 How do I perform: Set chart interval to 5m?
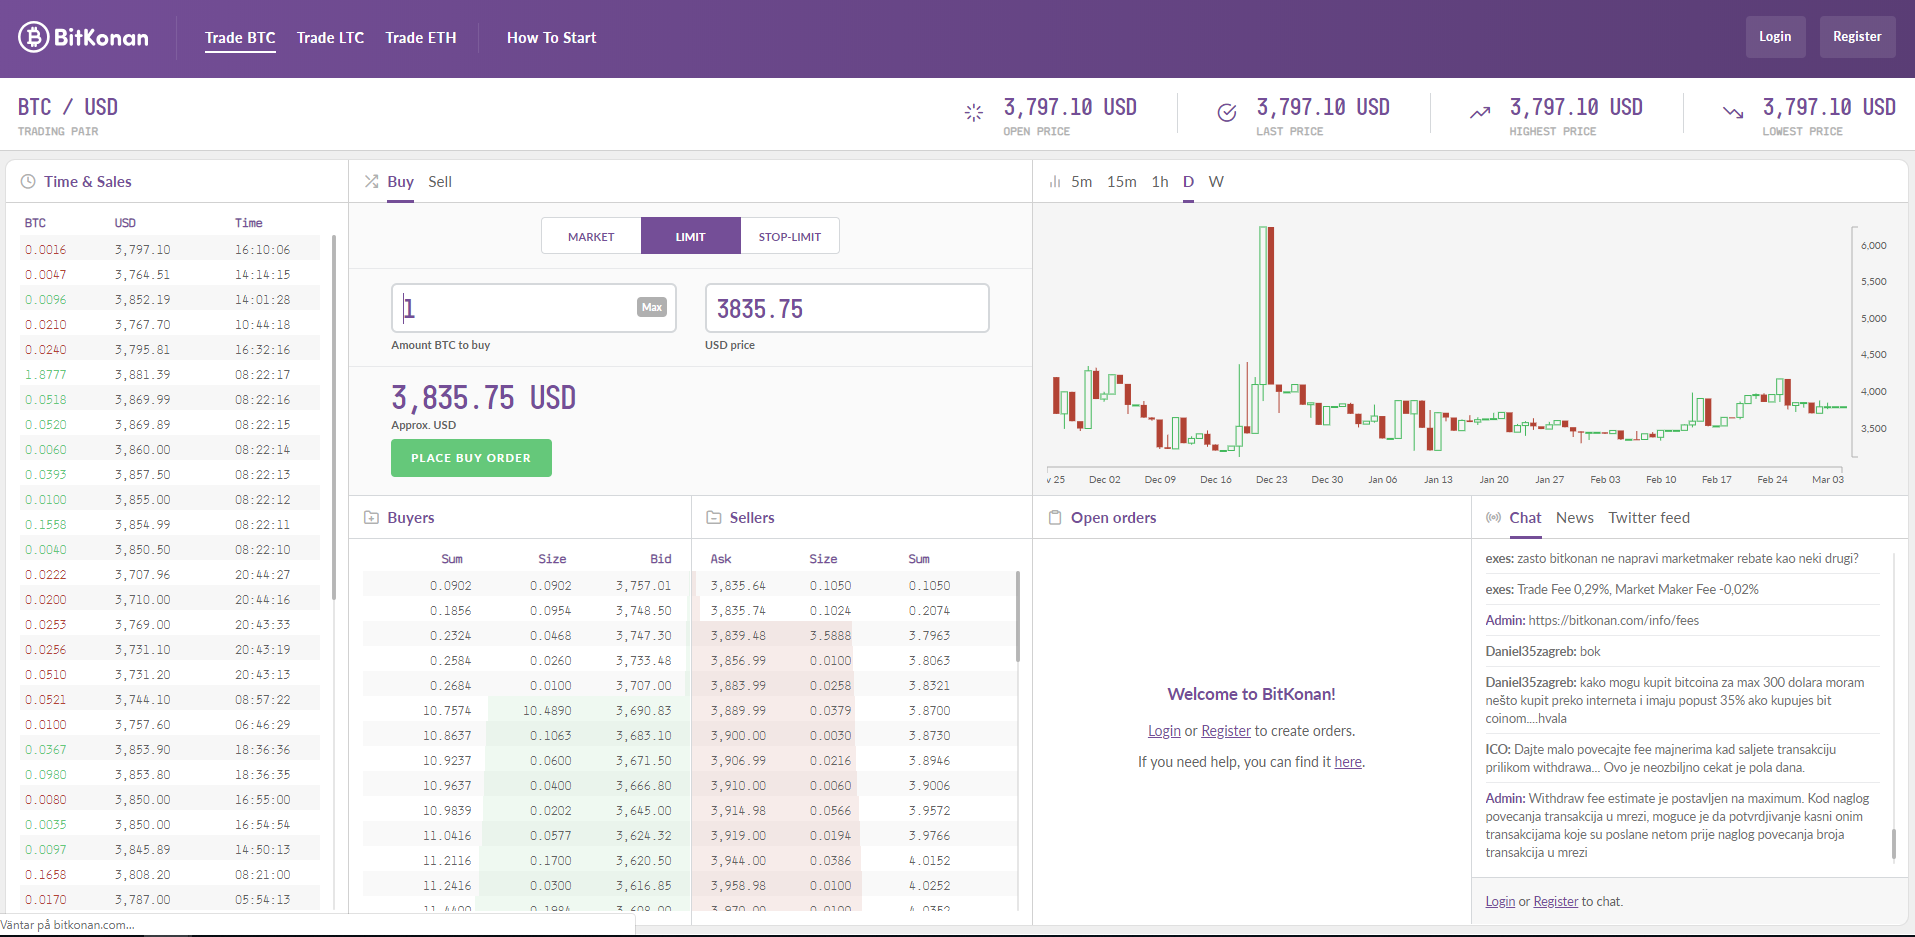[1081, 182]
